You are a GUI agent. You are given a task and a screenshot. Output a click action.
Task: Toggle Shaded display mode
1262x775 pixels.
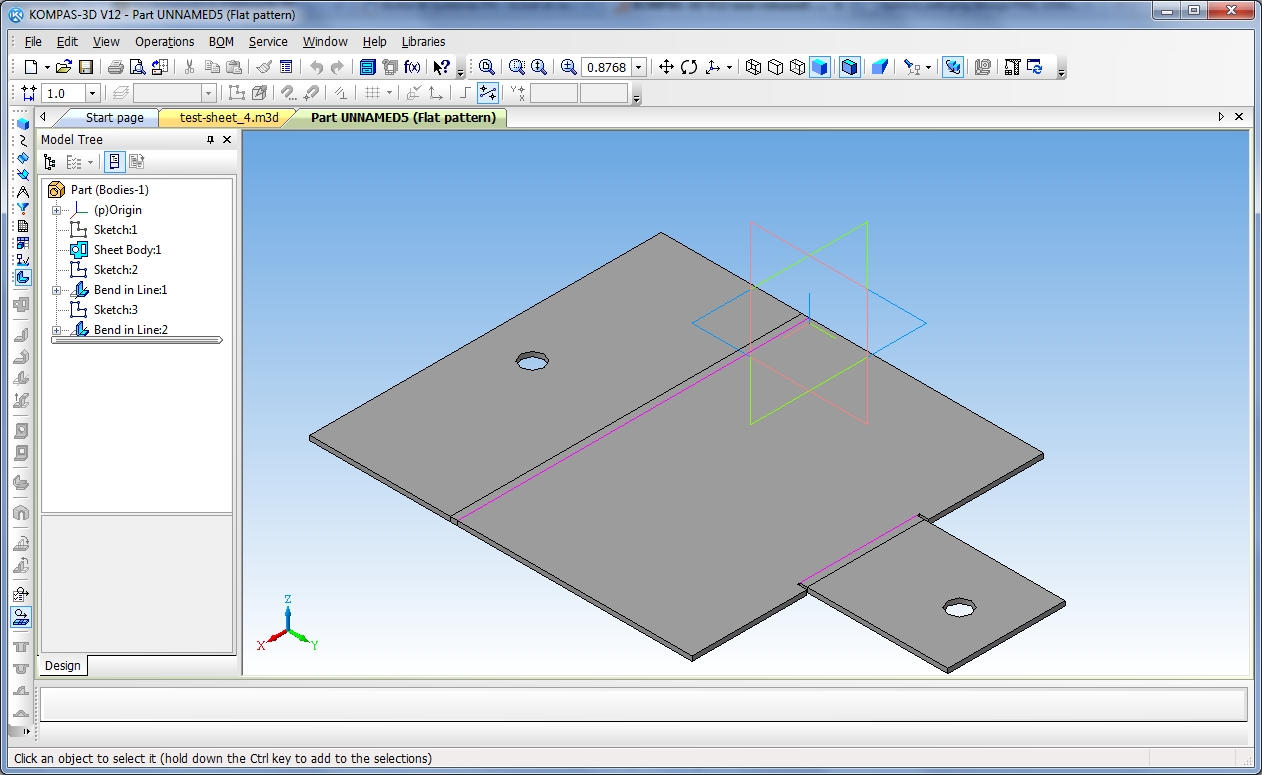820,67
